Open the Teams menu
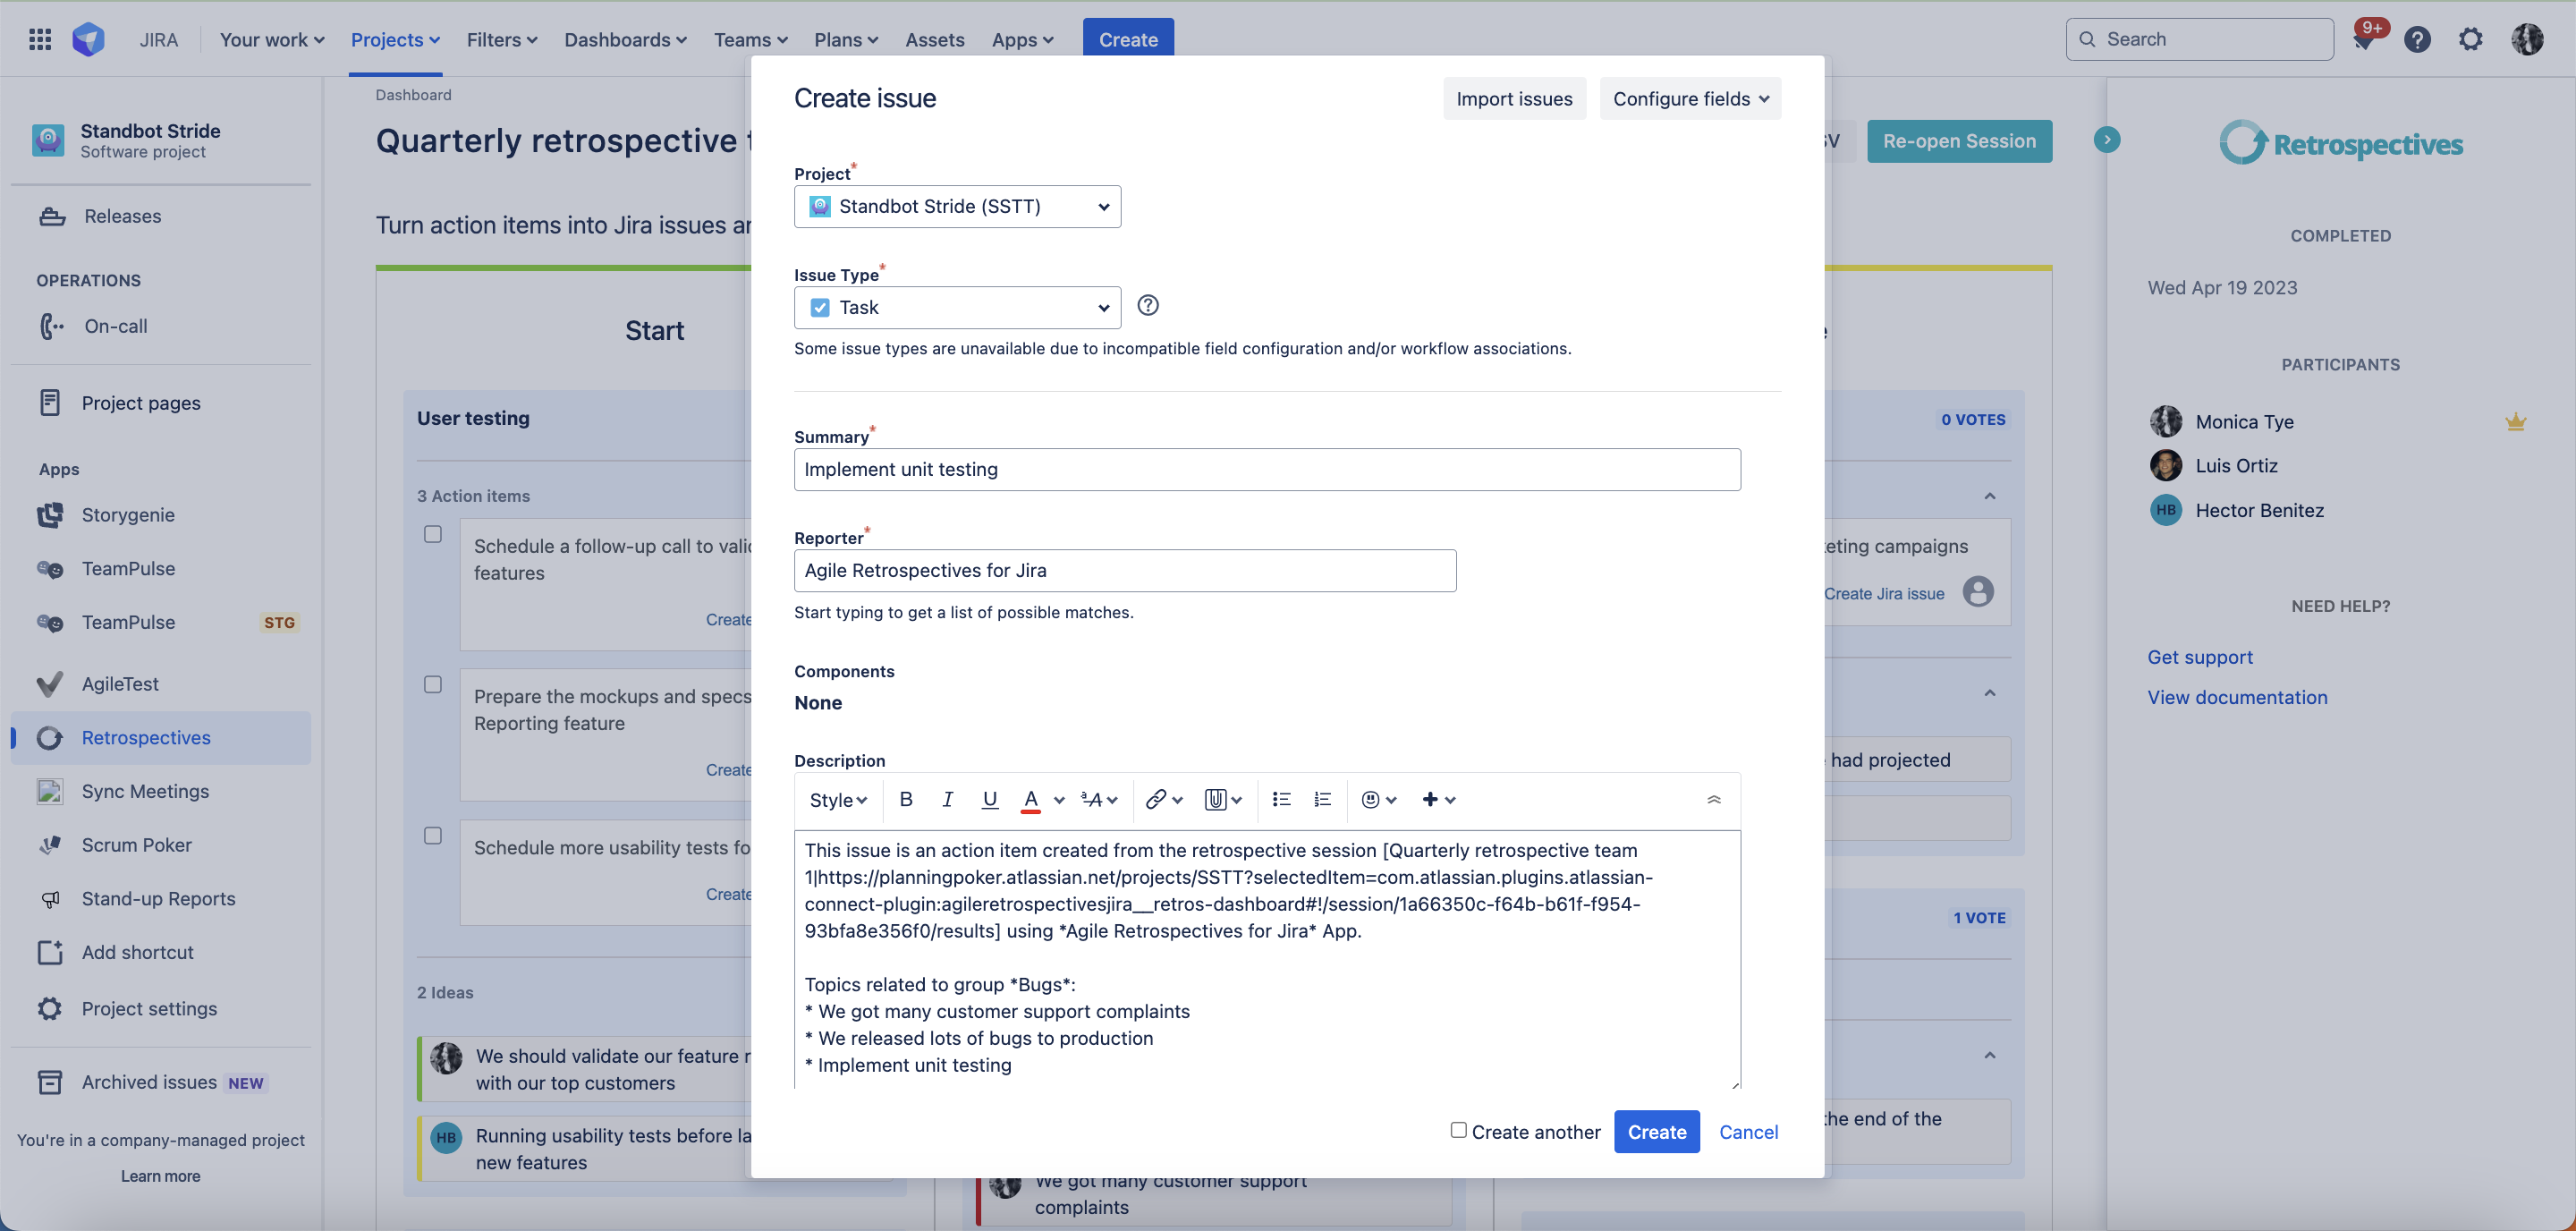 pyautogui.click(x=750, y=39)
